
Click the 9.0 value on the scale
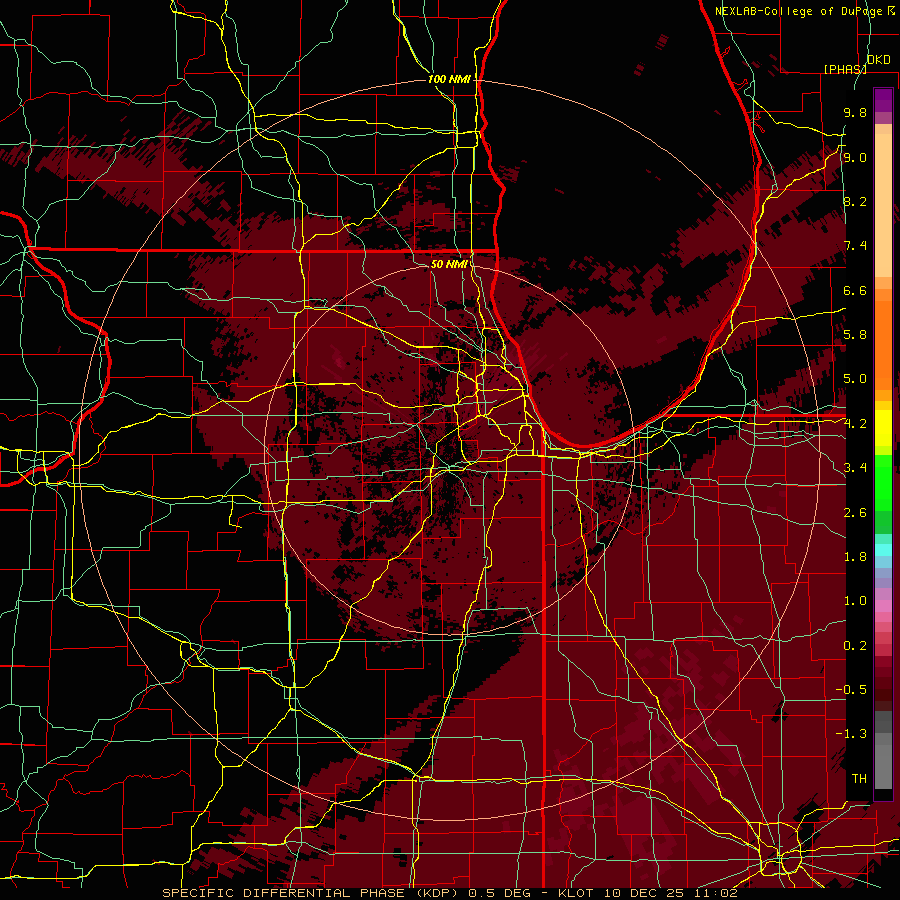coord(855,157)
